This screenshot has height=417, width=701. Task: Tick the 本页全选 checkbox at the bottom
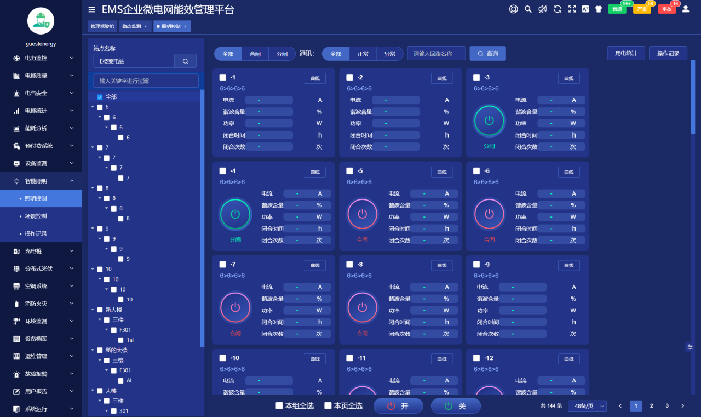point(327,406)
